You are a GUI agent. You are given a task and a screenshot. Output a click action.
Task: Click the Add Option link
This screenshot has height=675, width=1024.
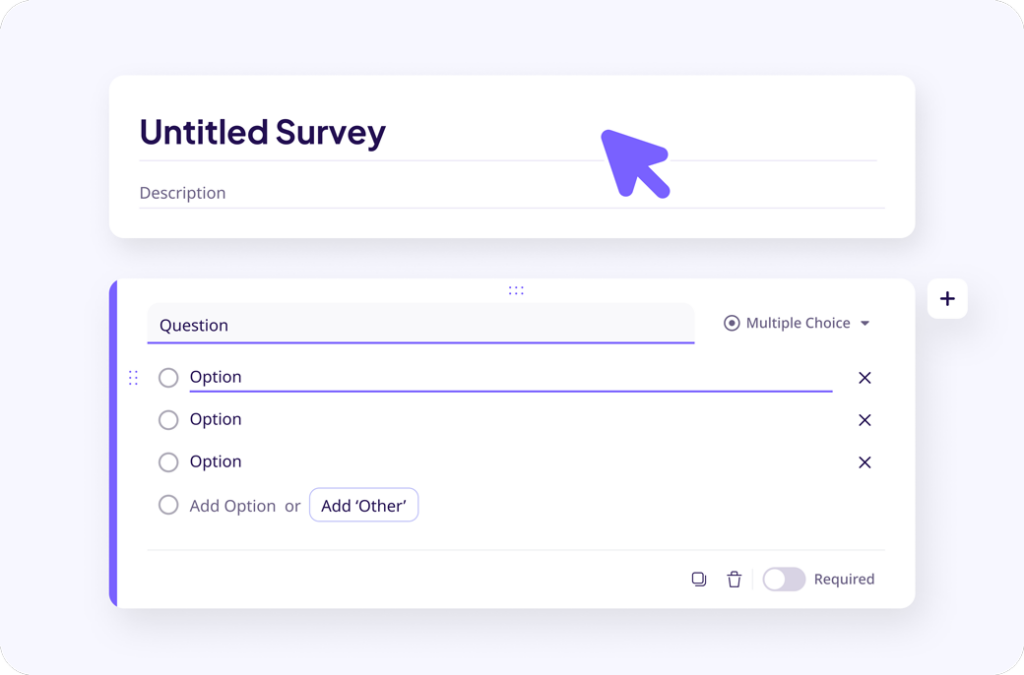(232, 506)
